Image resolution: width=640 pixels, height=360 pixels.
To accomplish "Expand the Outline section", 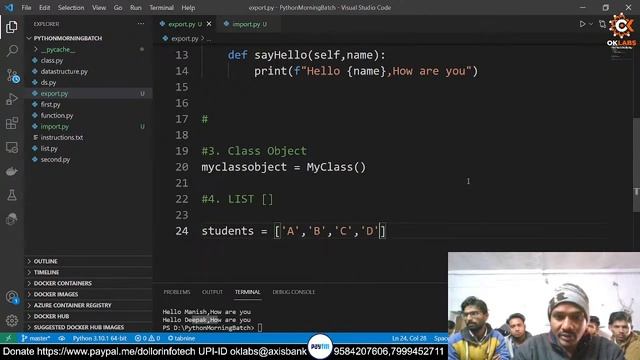I will coord(45,261).
